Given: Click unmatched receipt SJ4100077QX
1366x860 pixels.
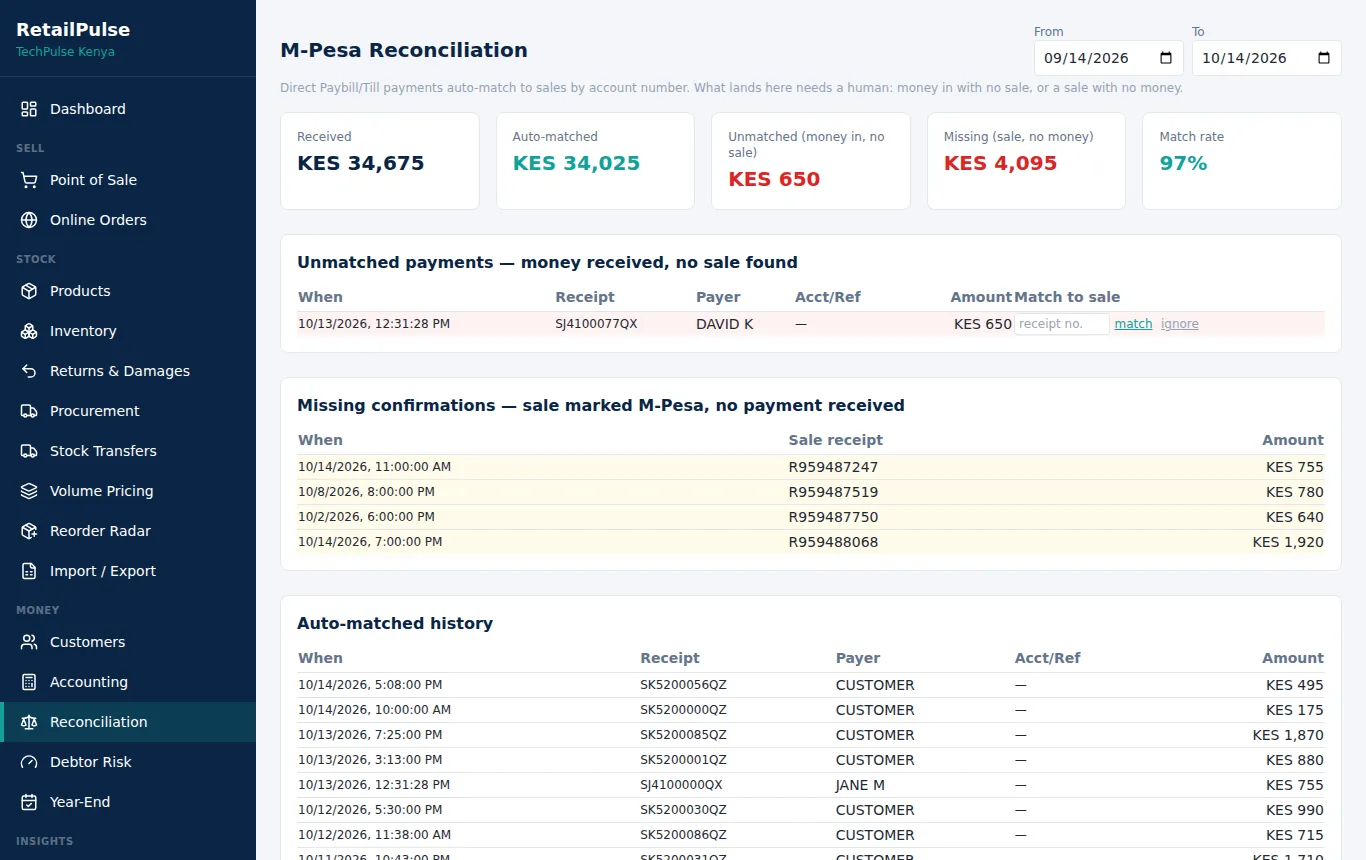Looking at the screenshot, I should point(596,324).
